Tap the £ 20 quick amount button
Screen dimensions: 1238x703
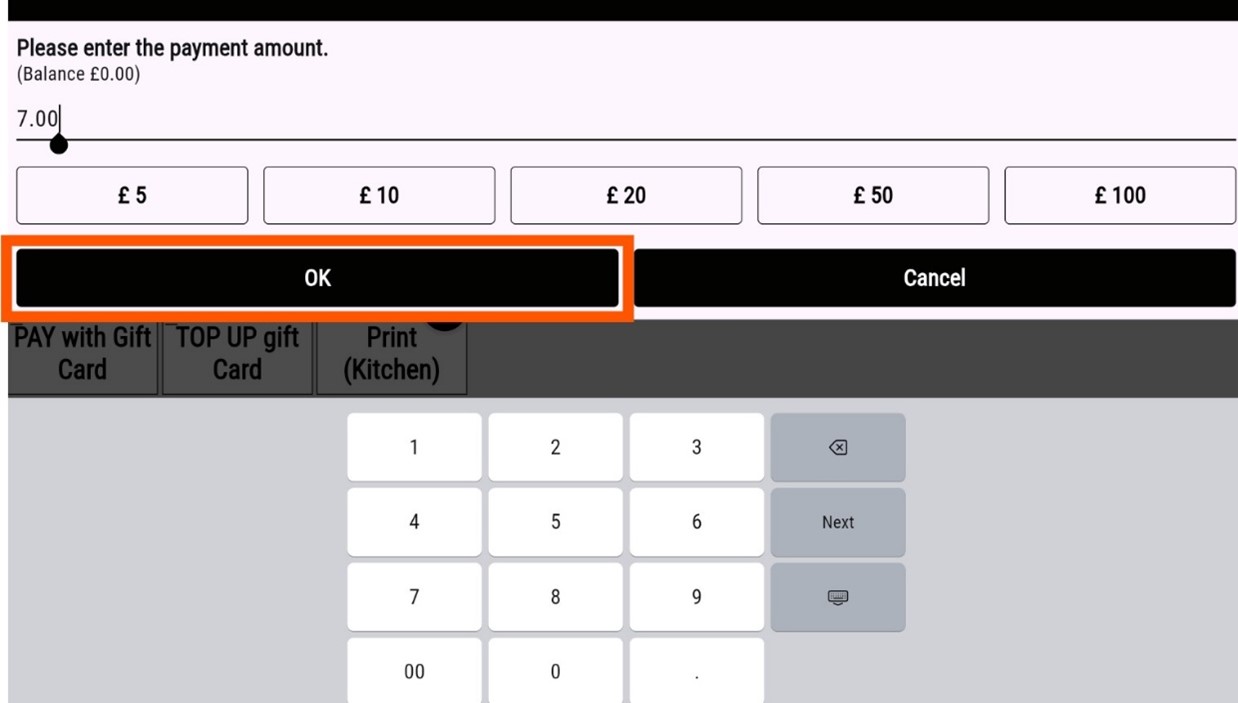click(626, 195)
